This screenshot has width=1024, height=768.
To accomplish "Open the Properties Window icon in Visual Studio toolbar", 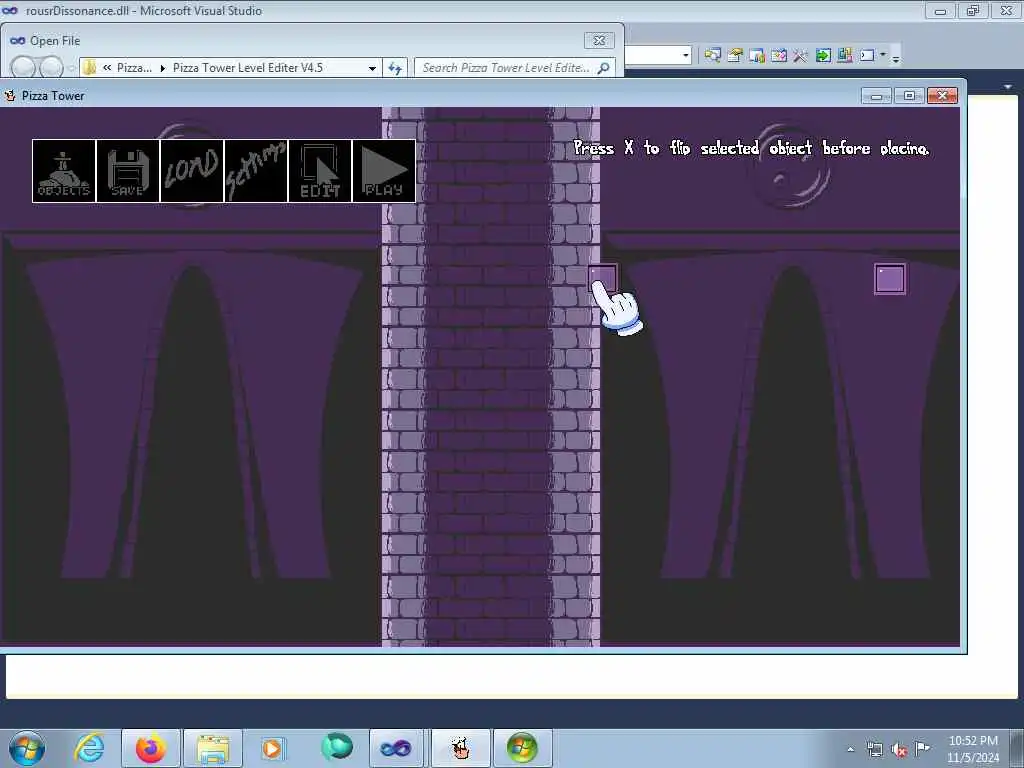I will tap(735, 56).
